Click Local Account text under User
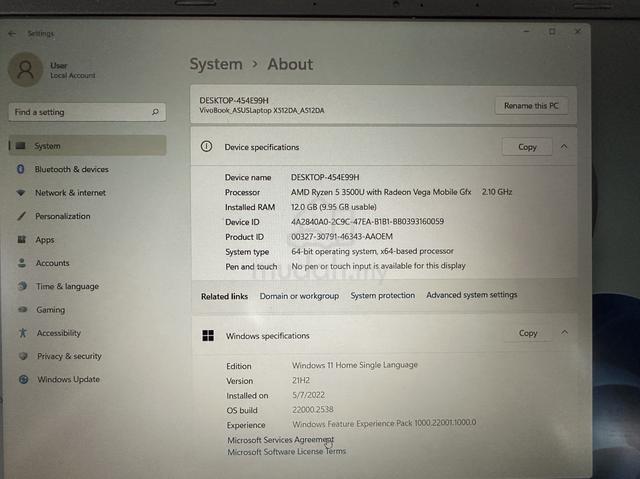Viewport: 640px width, 479px height. pyautogui.click(x=73, y=75)
